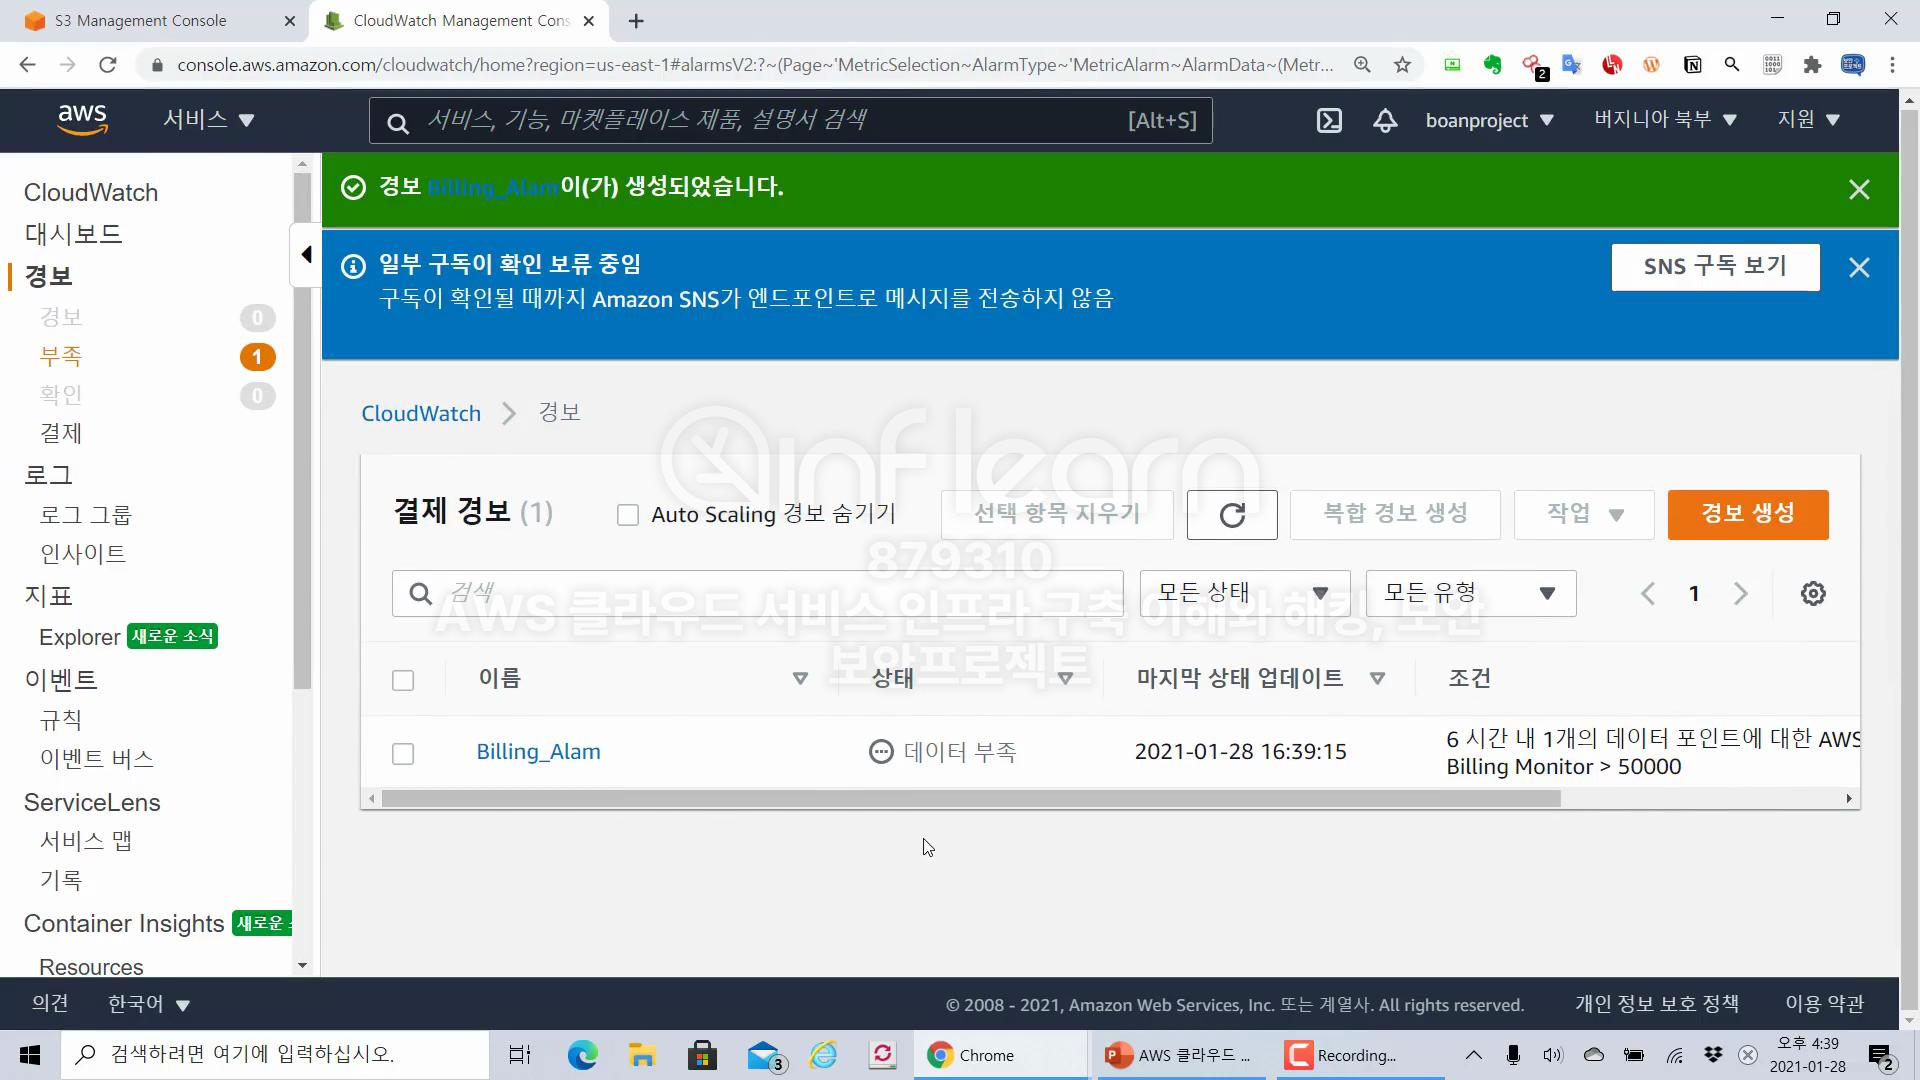1920x1080 pixels.
Task: Click the alarms table horizontal scrollbar
Action: click(970, 799)
